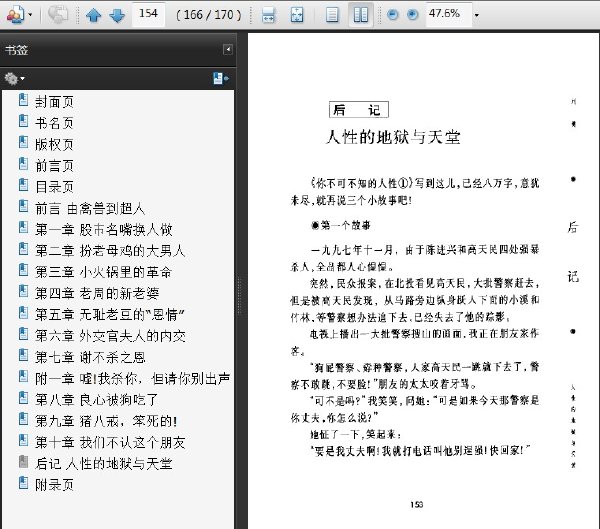The height and width of the screenshot is (529, 600).
Task: Jump to 附录页 bookmark
Action: tap(54, 485)
